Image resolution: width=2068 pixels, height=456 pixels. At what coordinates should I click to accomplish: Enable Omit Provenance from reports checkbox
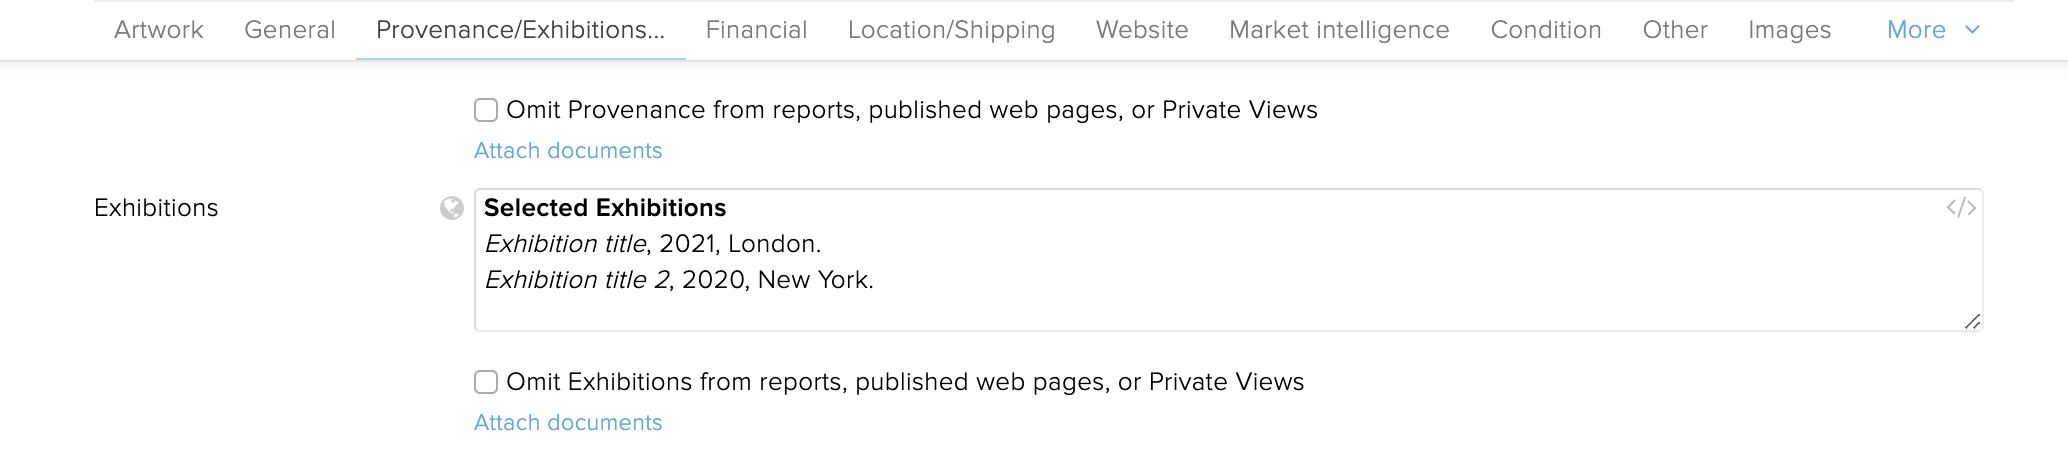click(x=486, y=110)
